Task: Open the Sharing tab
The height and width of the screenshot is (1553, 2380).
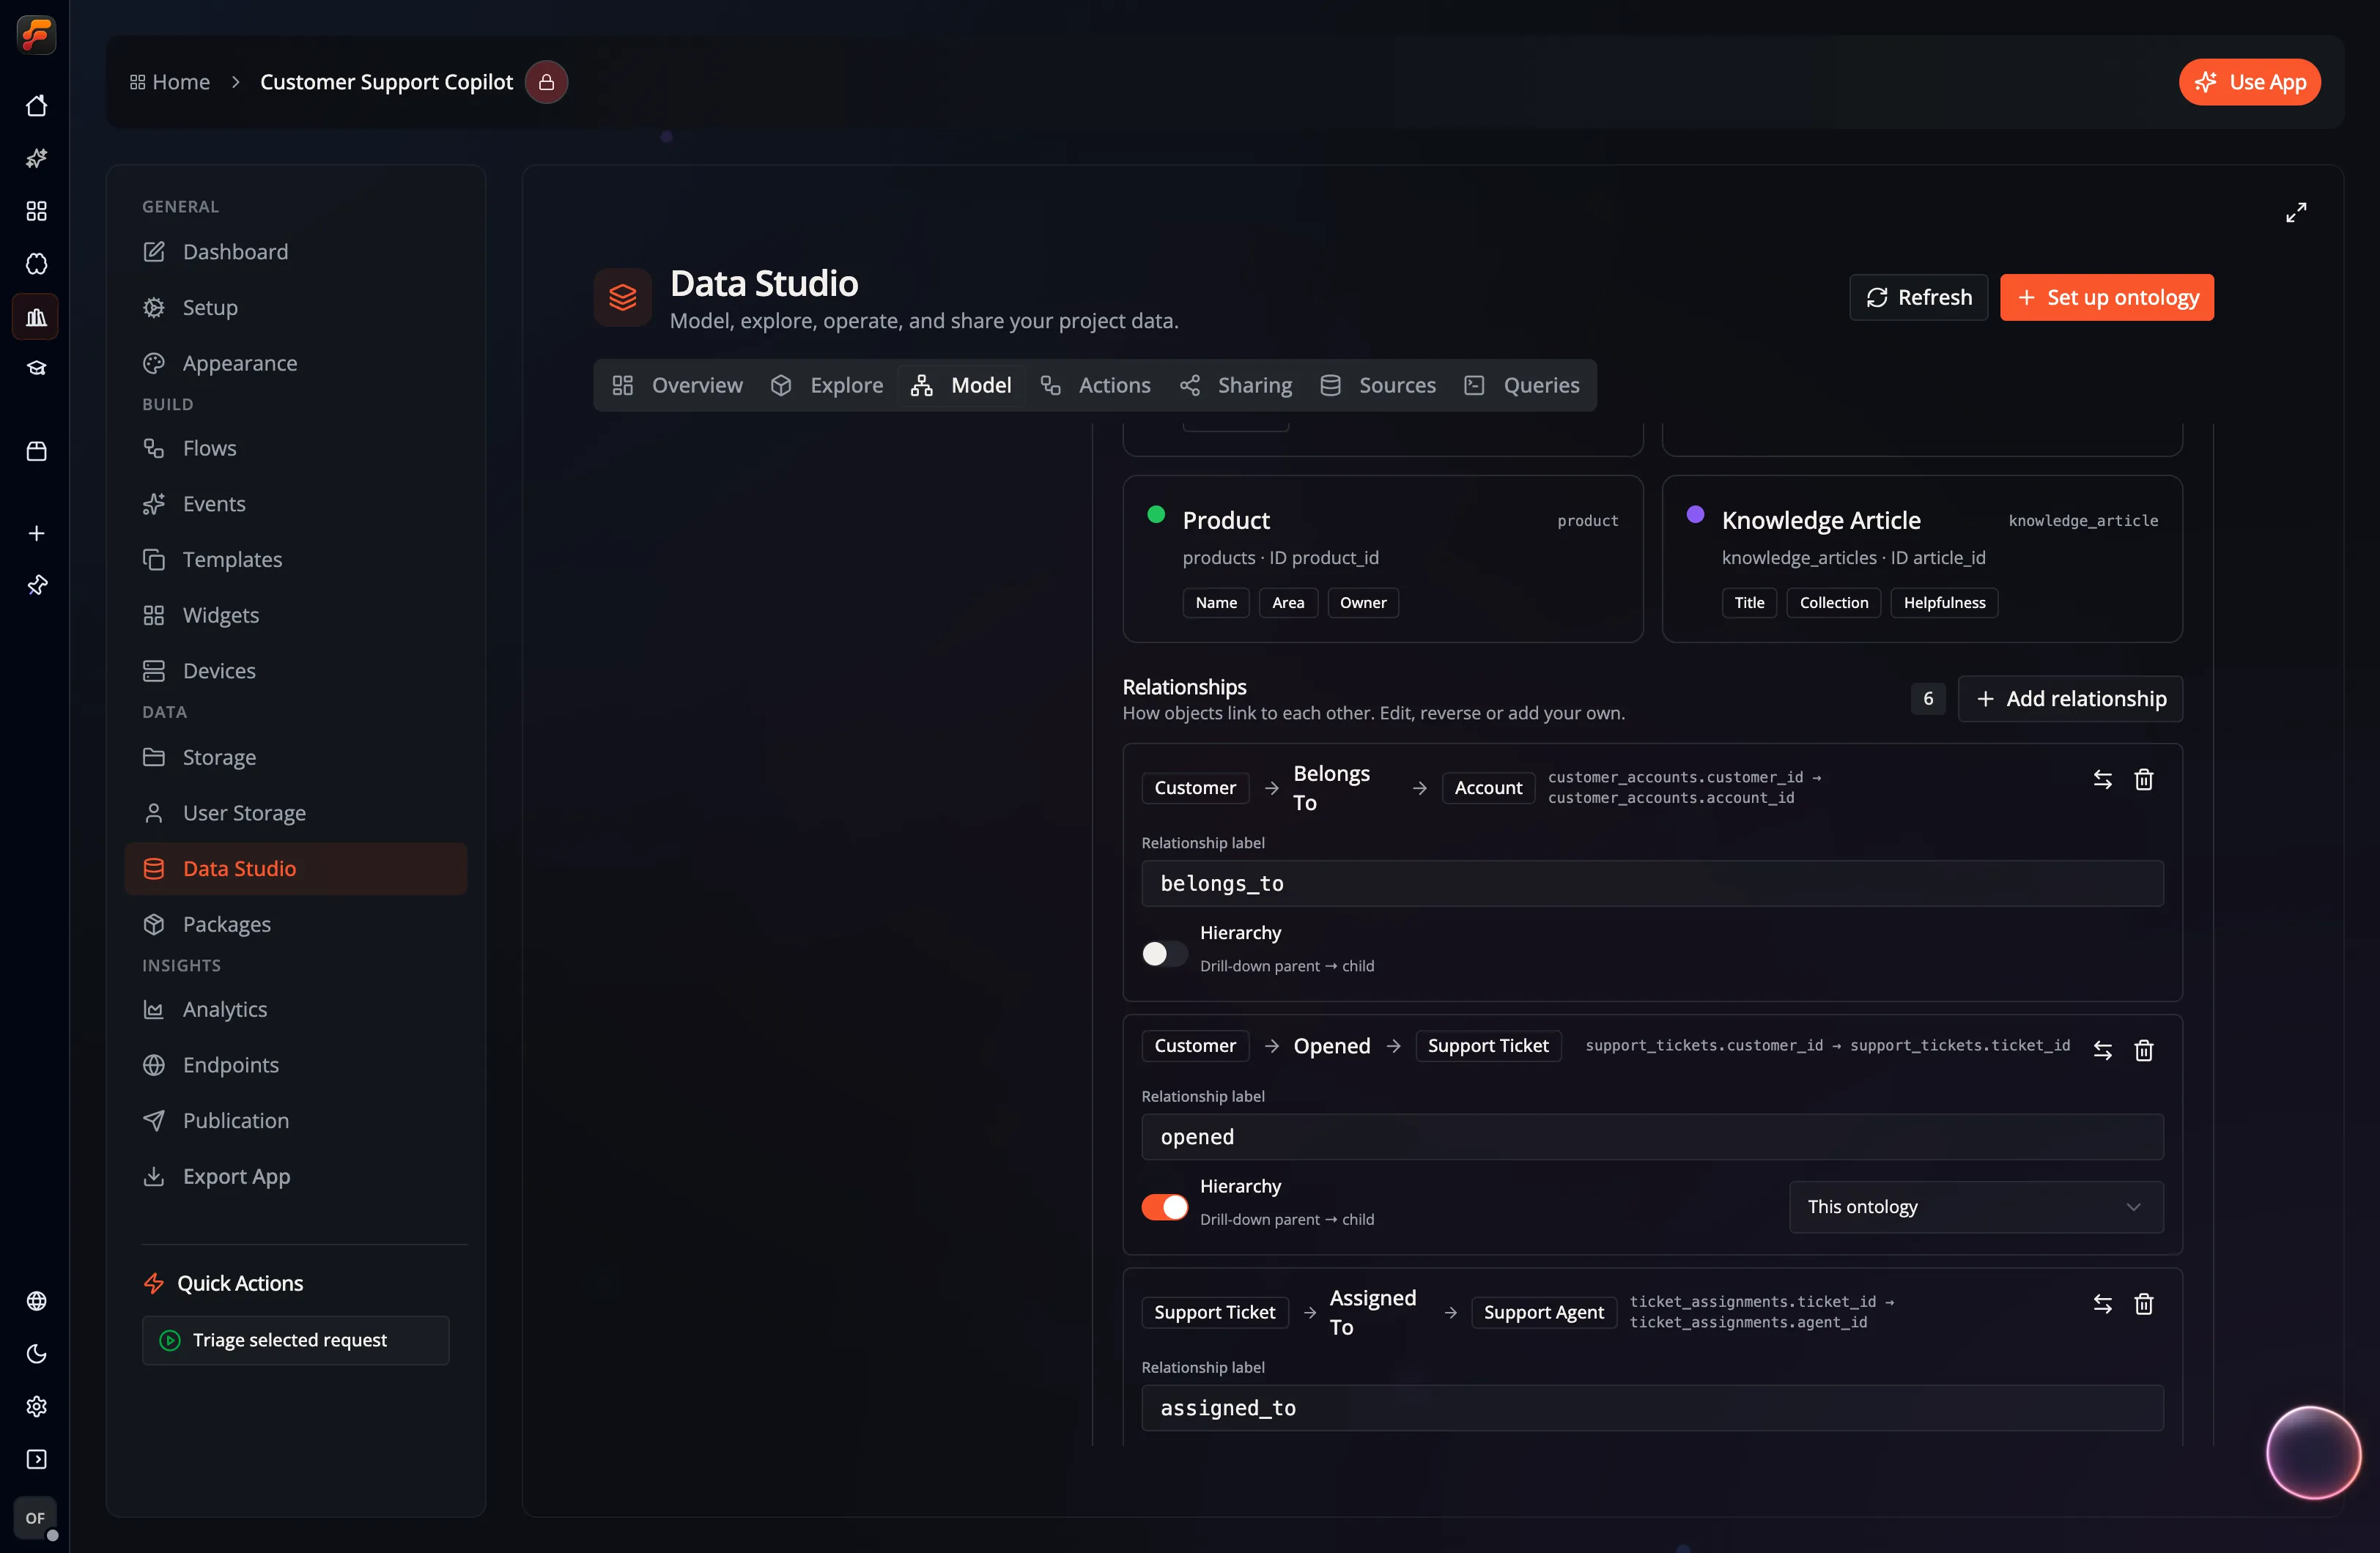Action: pyautogui.click(x=1235, y=385)
